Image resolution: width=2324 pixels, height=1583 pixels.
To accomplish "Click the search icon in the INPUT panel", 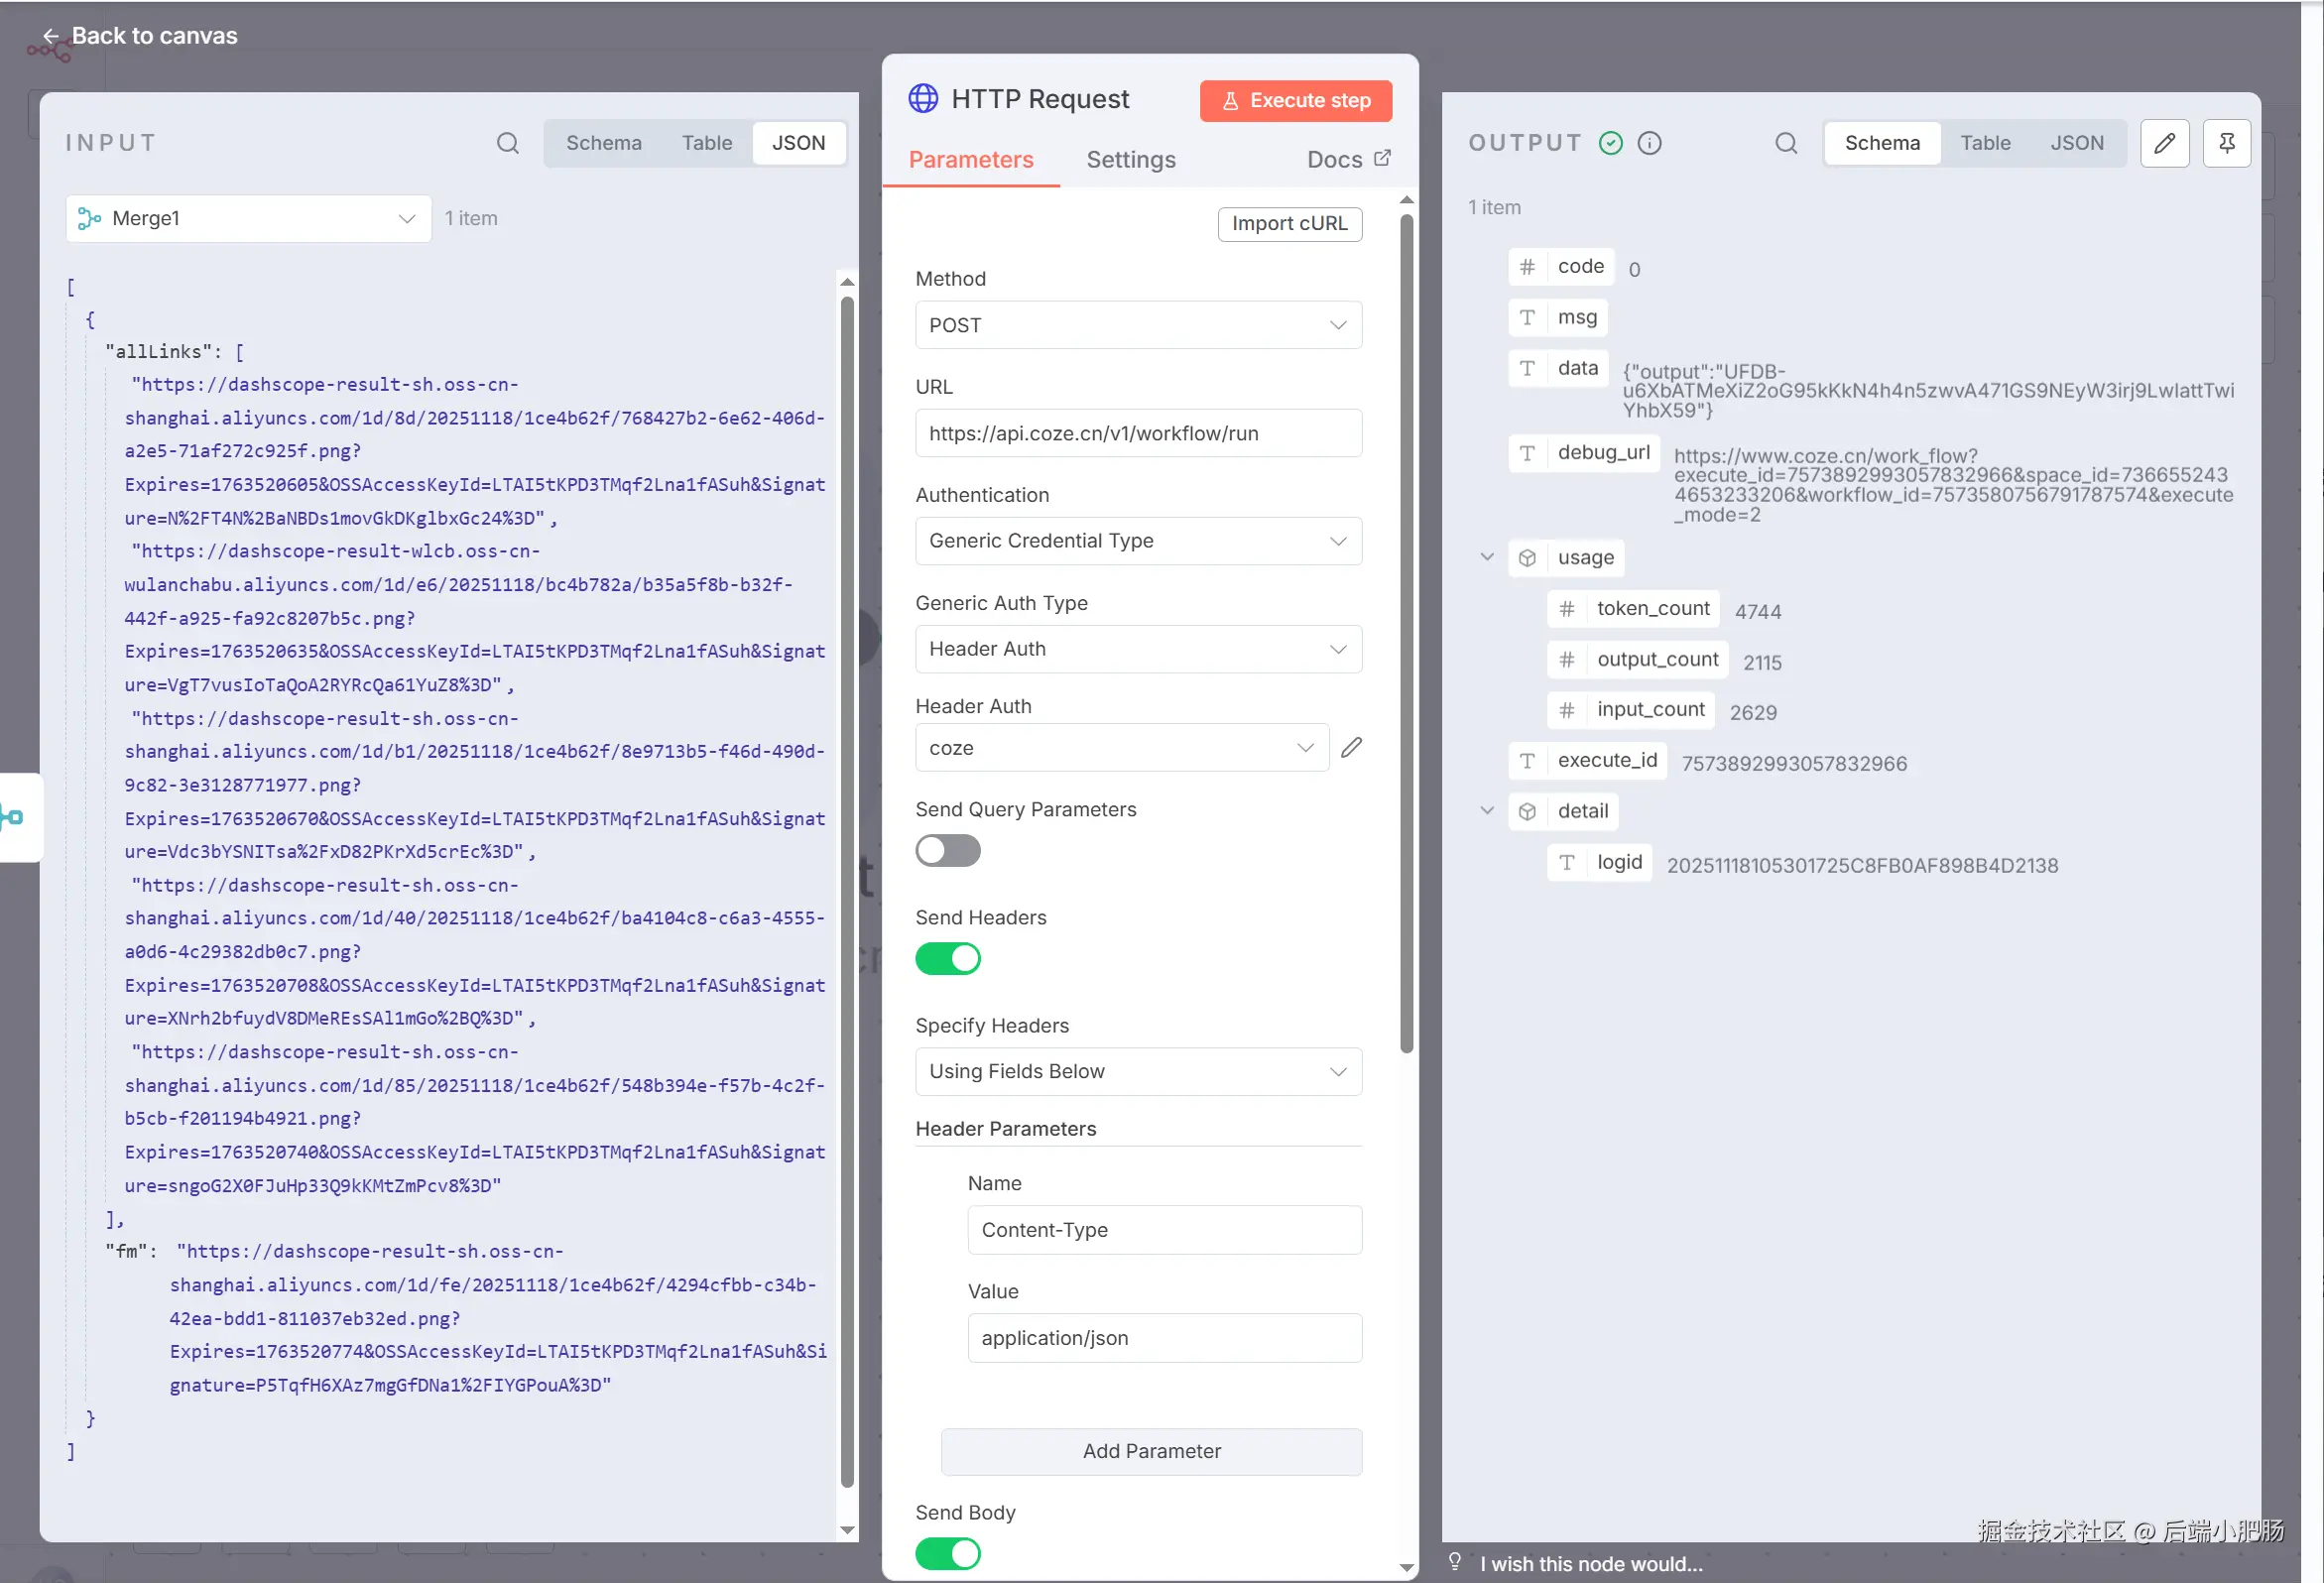I will point(507,143).
